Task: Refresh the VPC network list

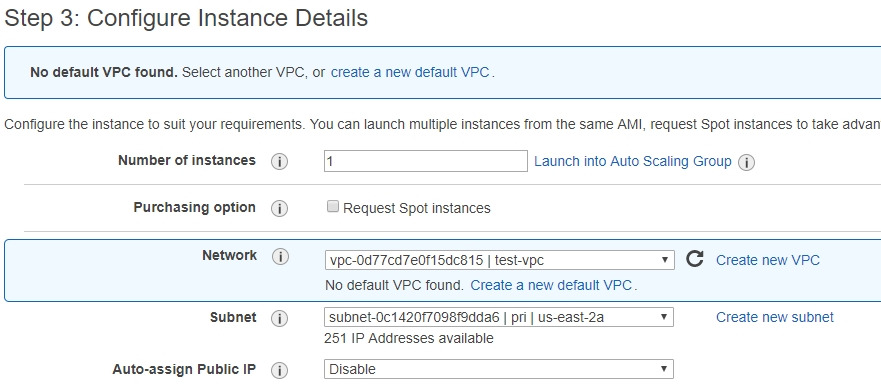Action: [695, 259]
